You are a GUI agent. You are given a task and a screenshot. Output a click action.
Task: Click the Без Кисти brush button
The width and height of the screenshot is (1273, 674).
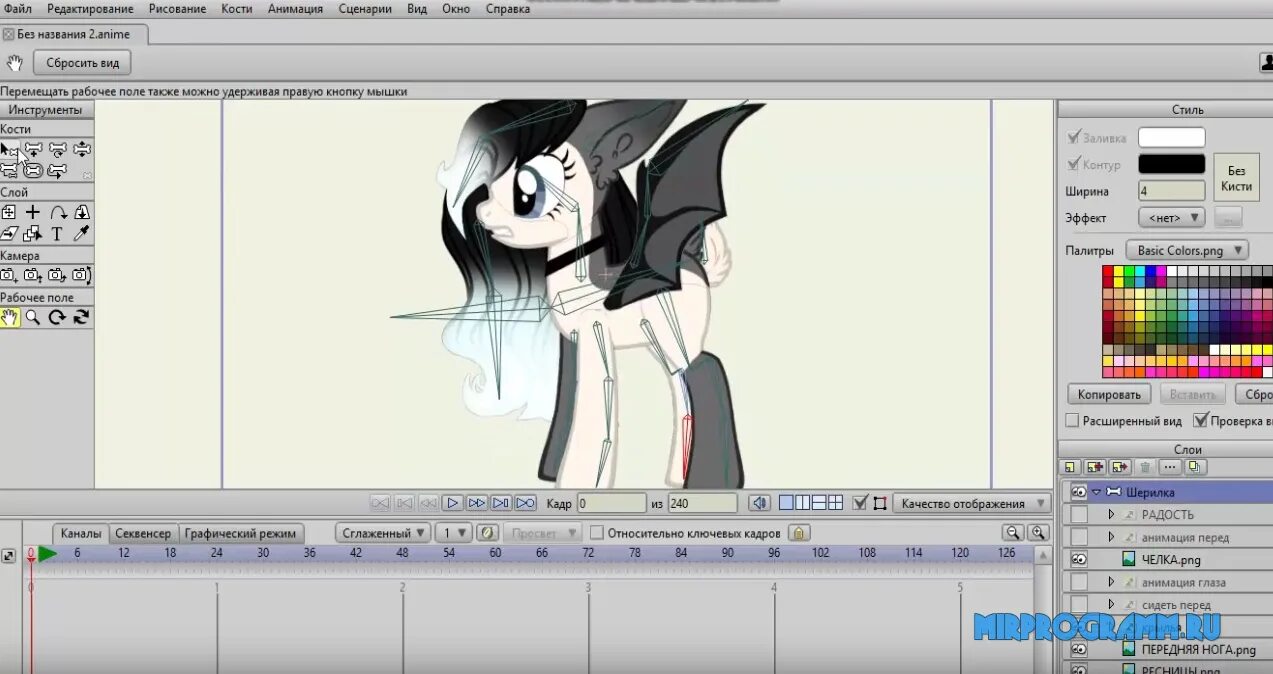click(x=1237, y=178)
